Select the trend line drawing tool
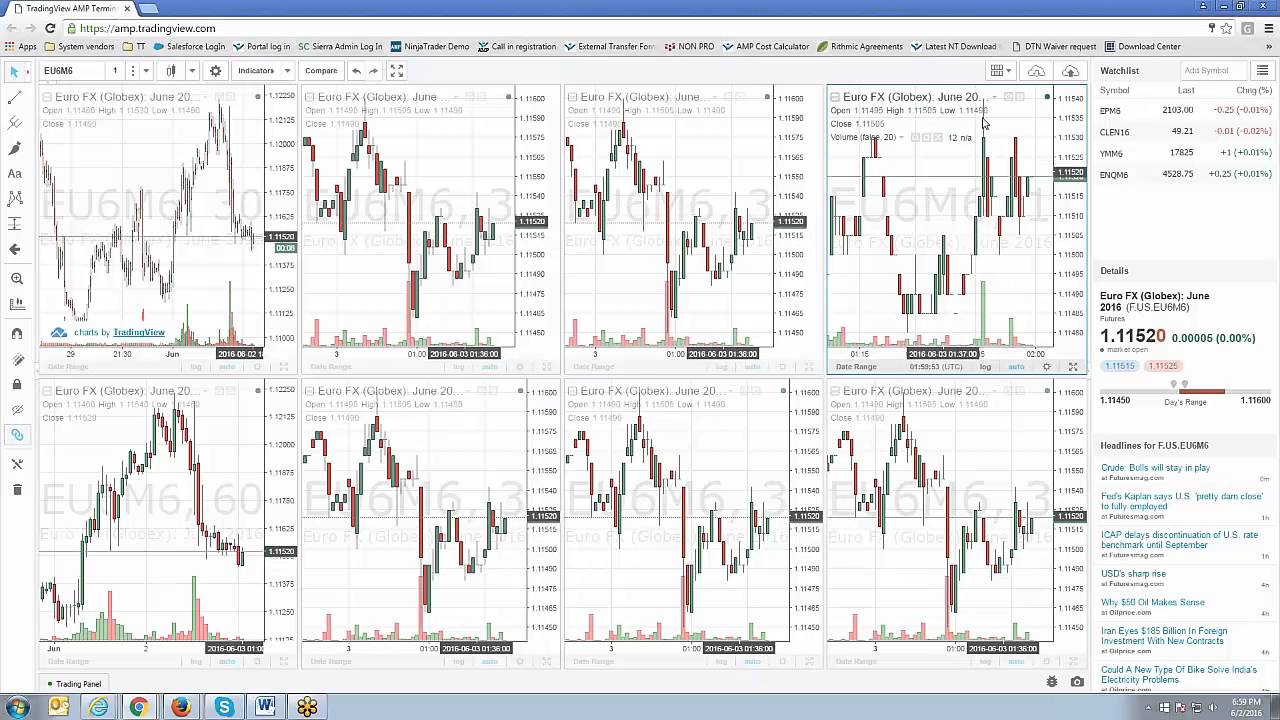The width and height of the screenshot is (1280, 720). 15,98
